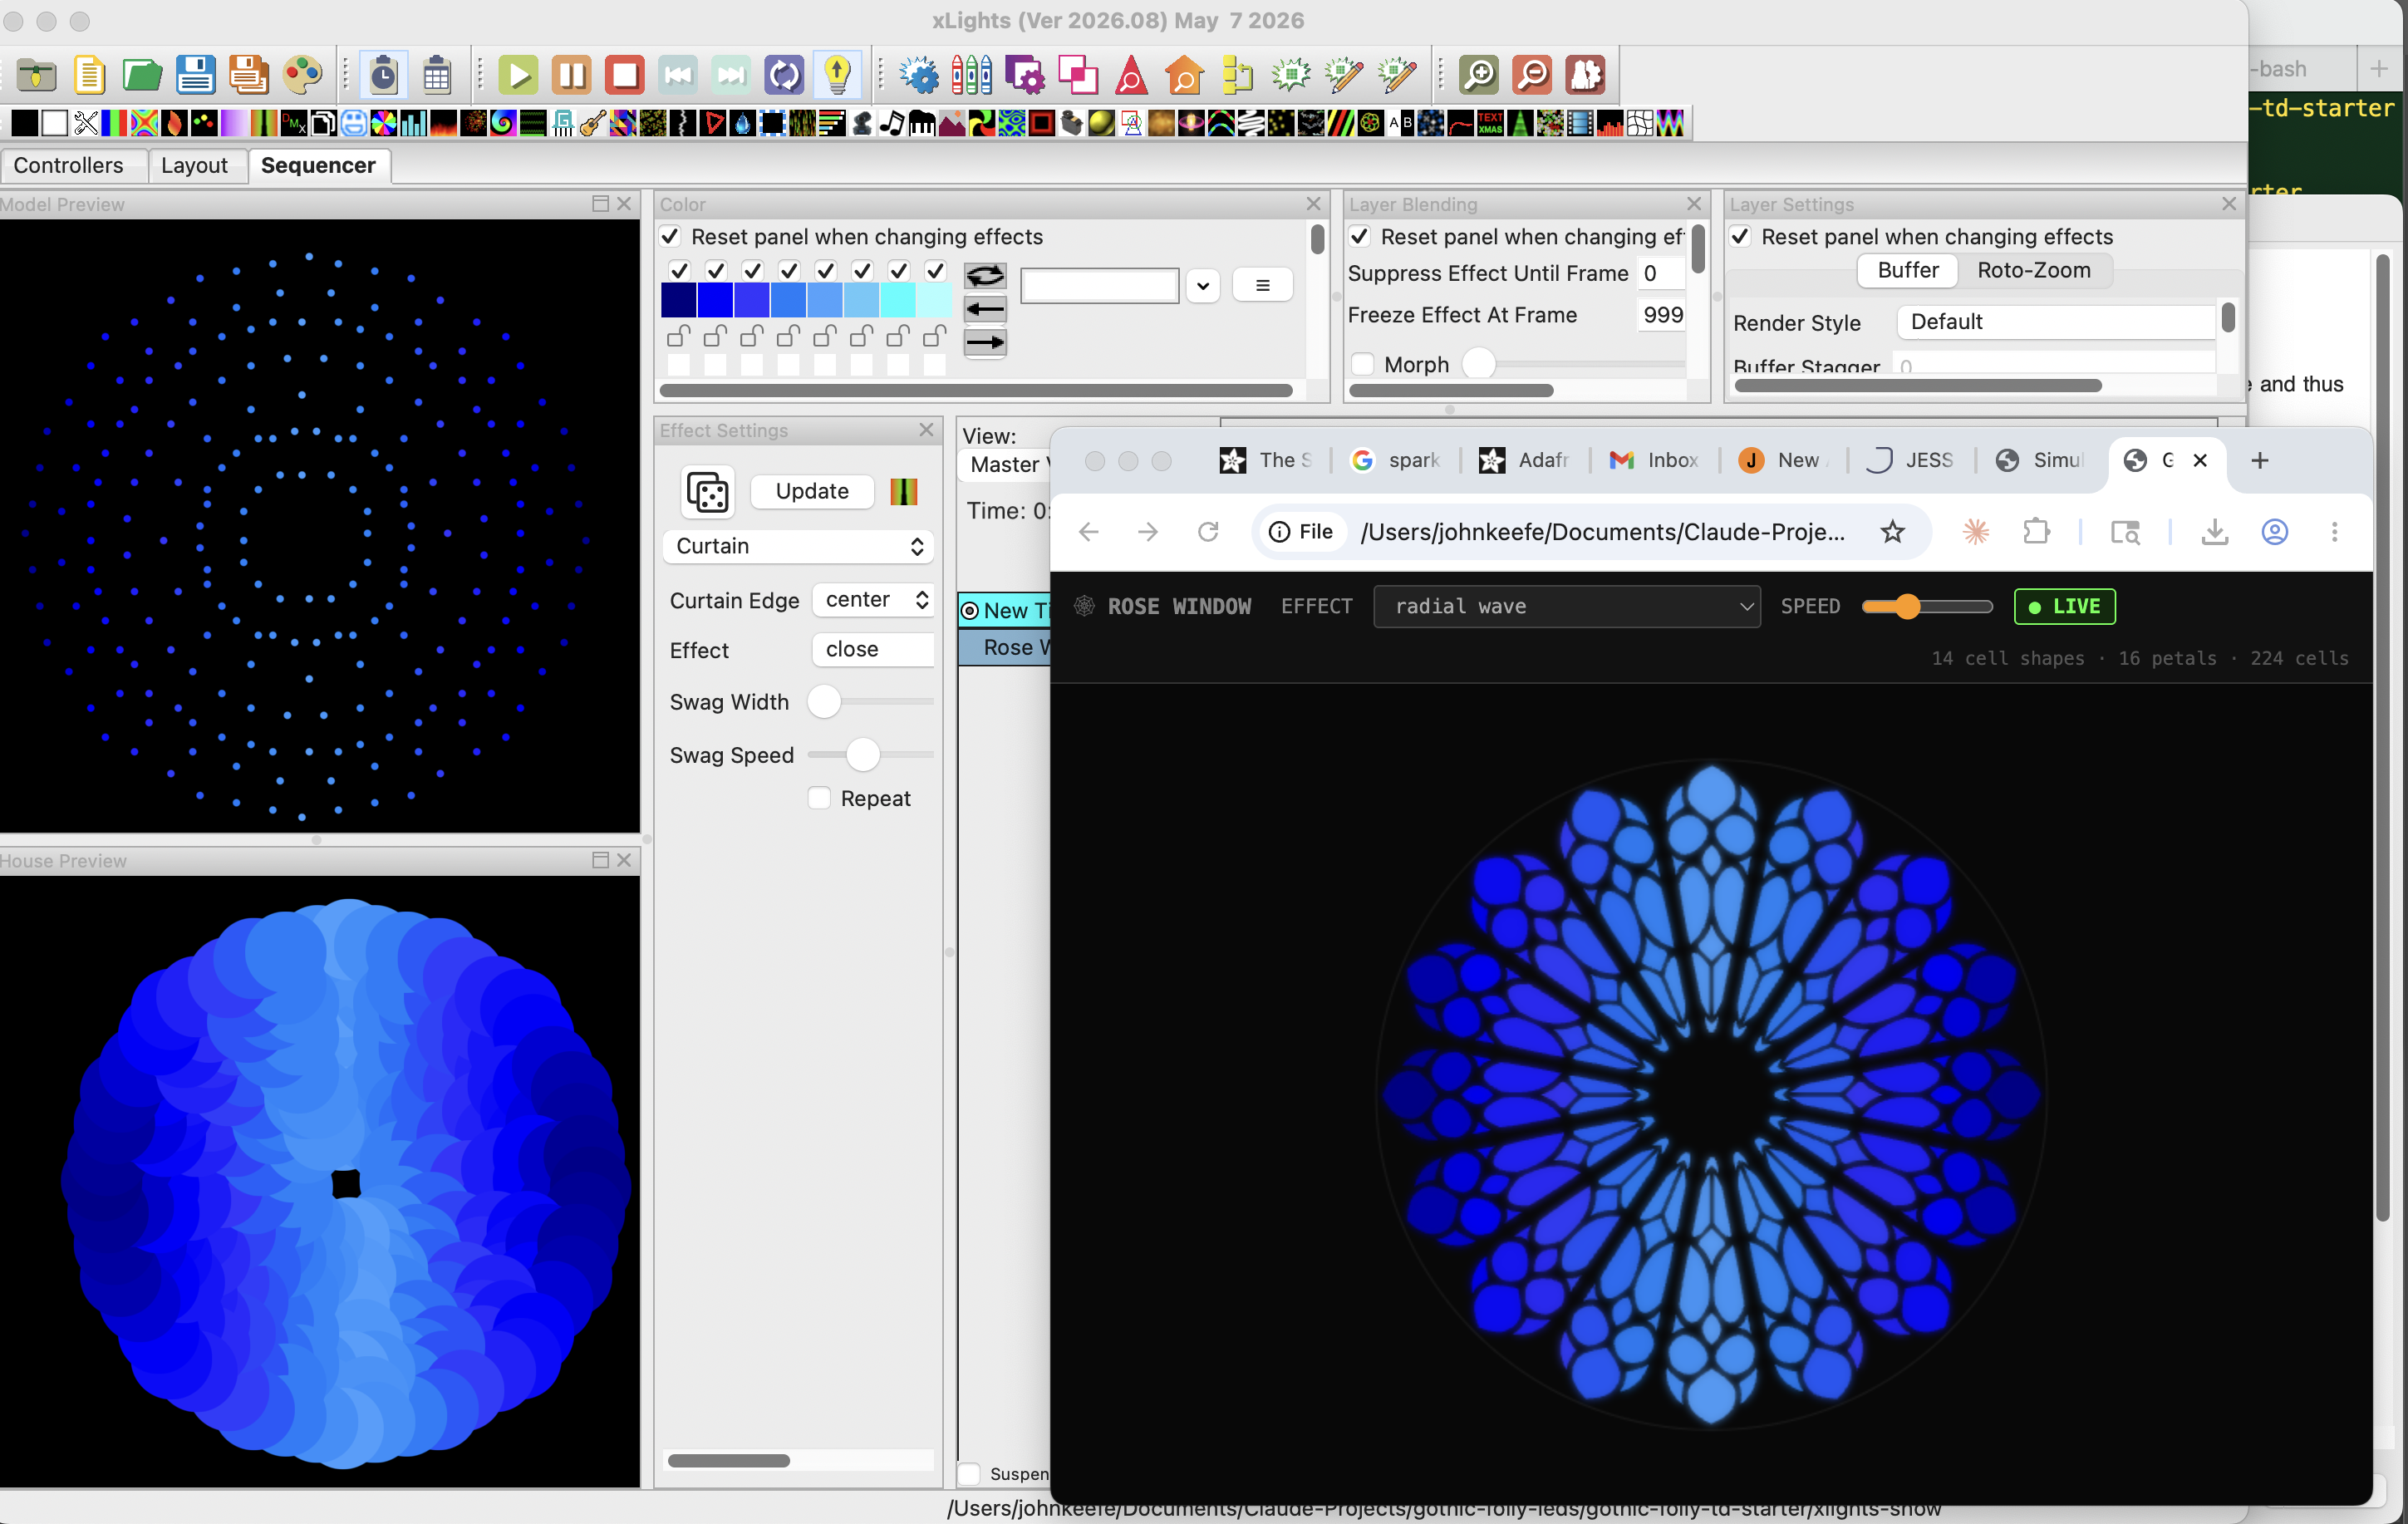2408x1524 pixels.
Task: Pause playback with the orange pause icon
Action: (572, 75)
